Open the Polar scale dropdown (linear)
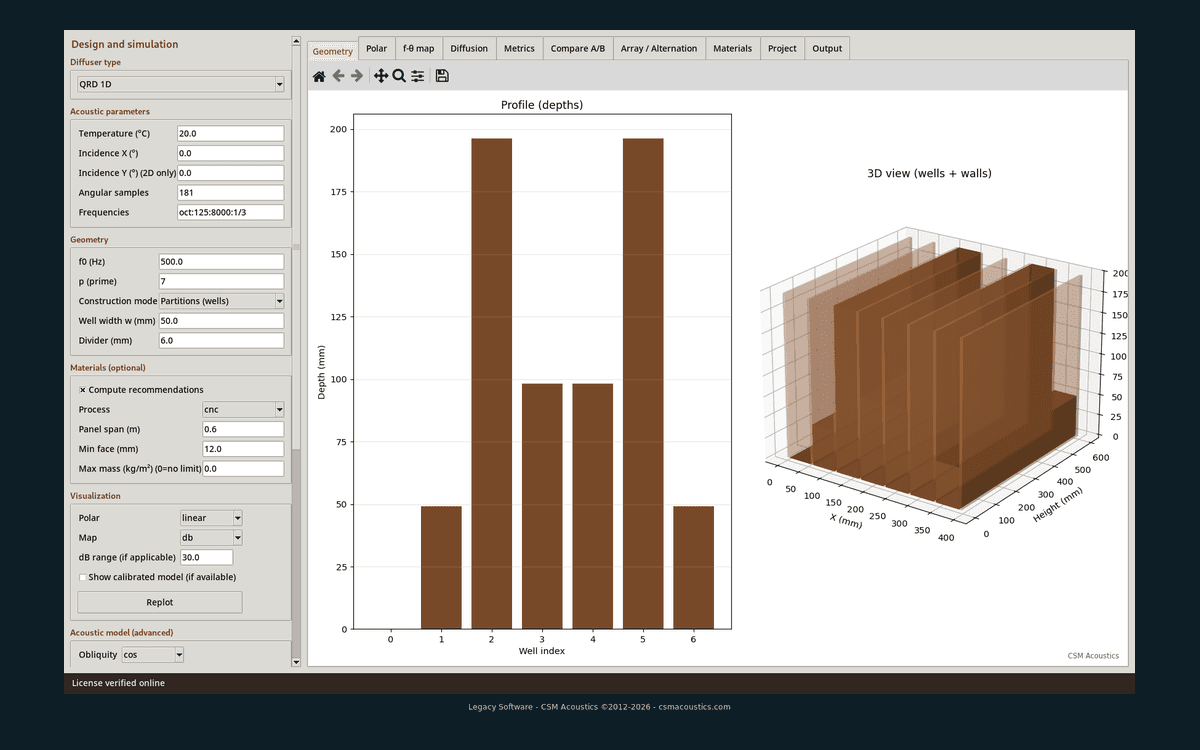 point(211,518)
